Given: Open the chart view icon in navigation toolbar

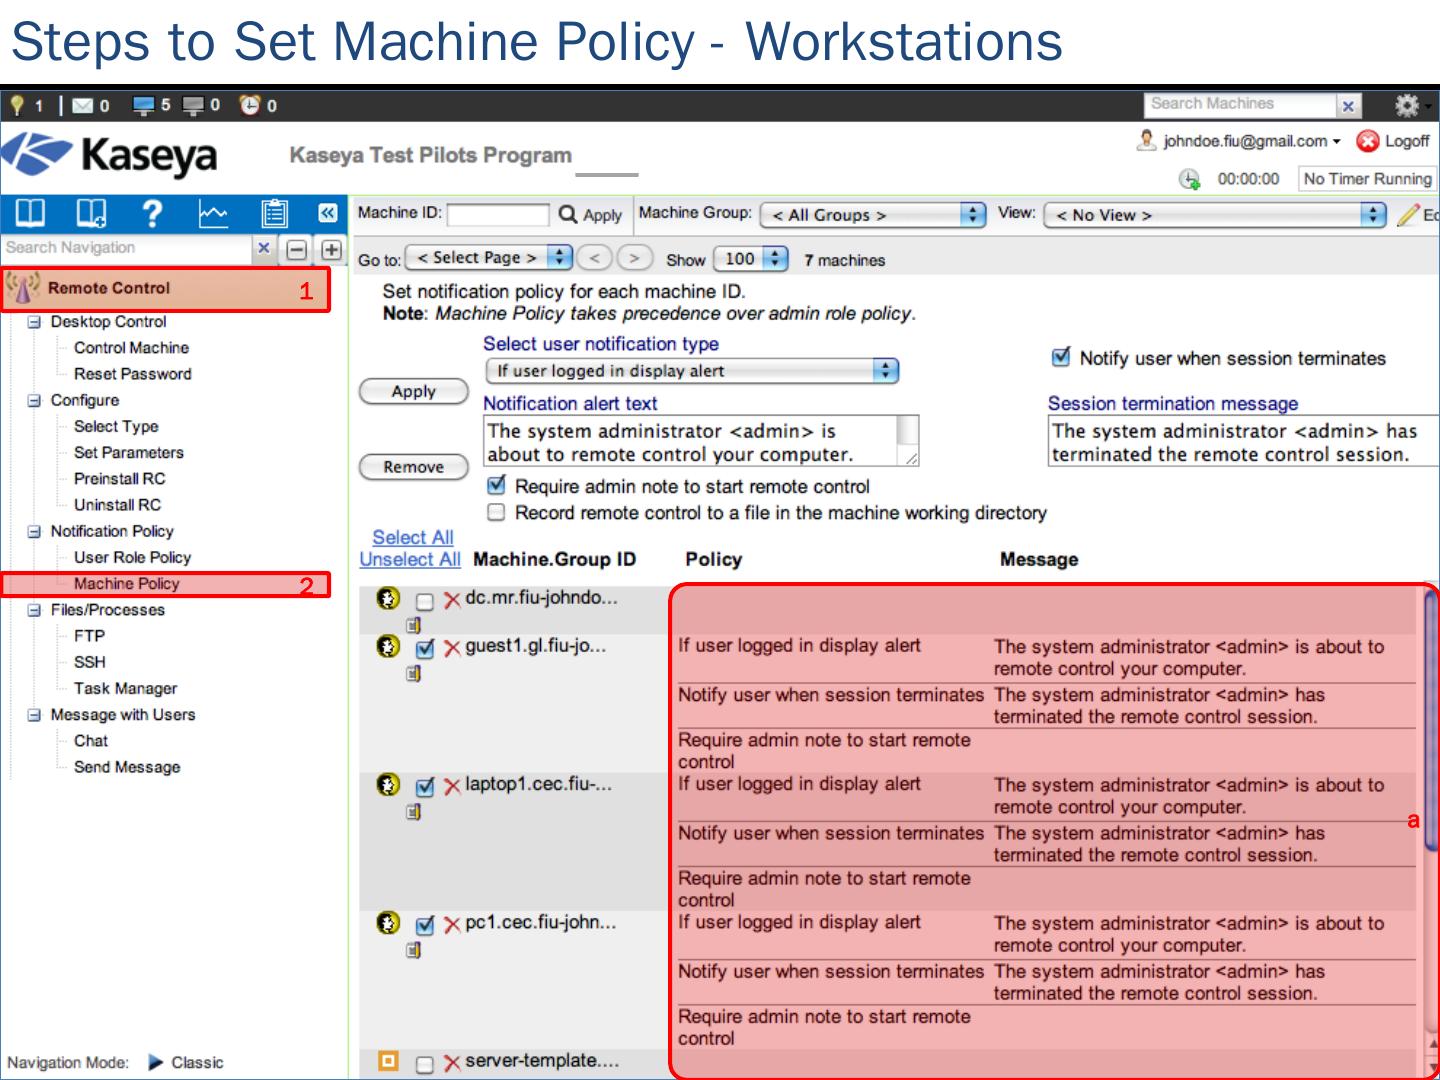Looking at the screenshot, I should (213, 213).
